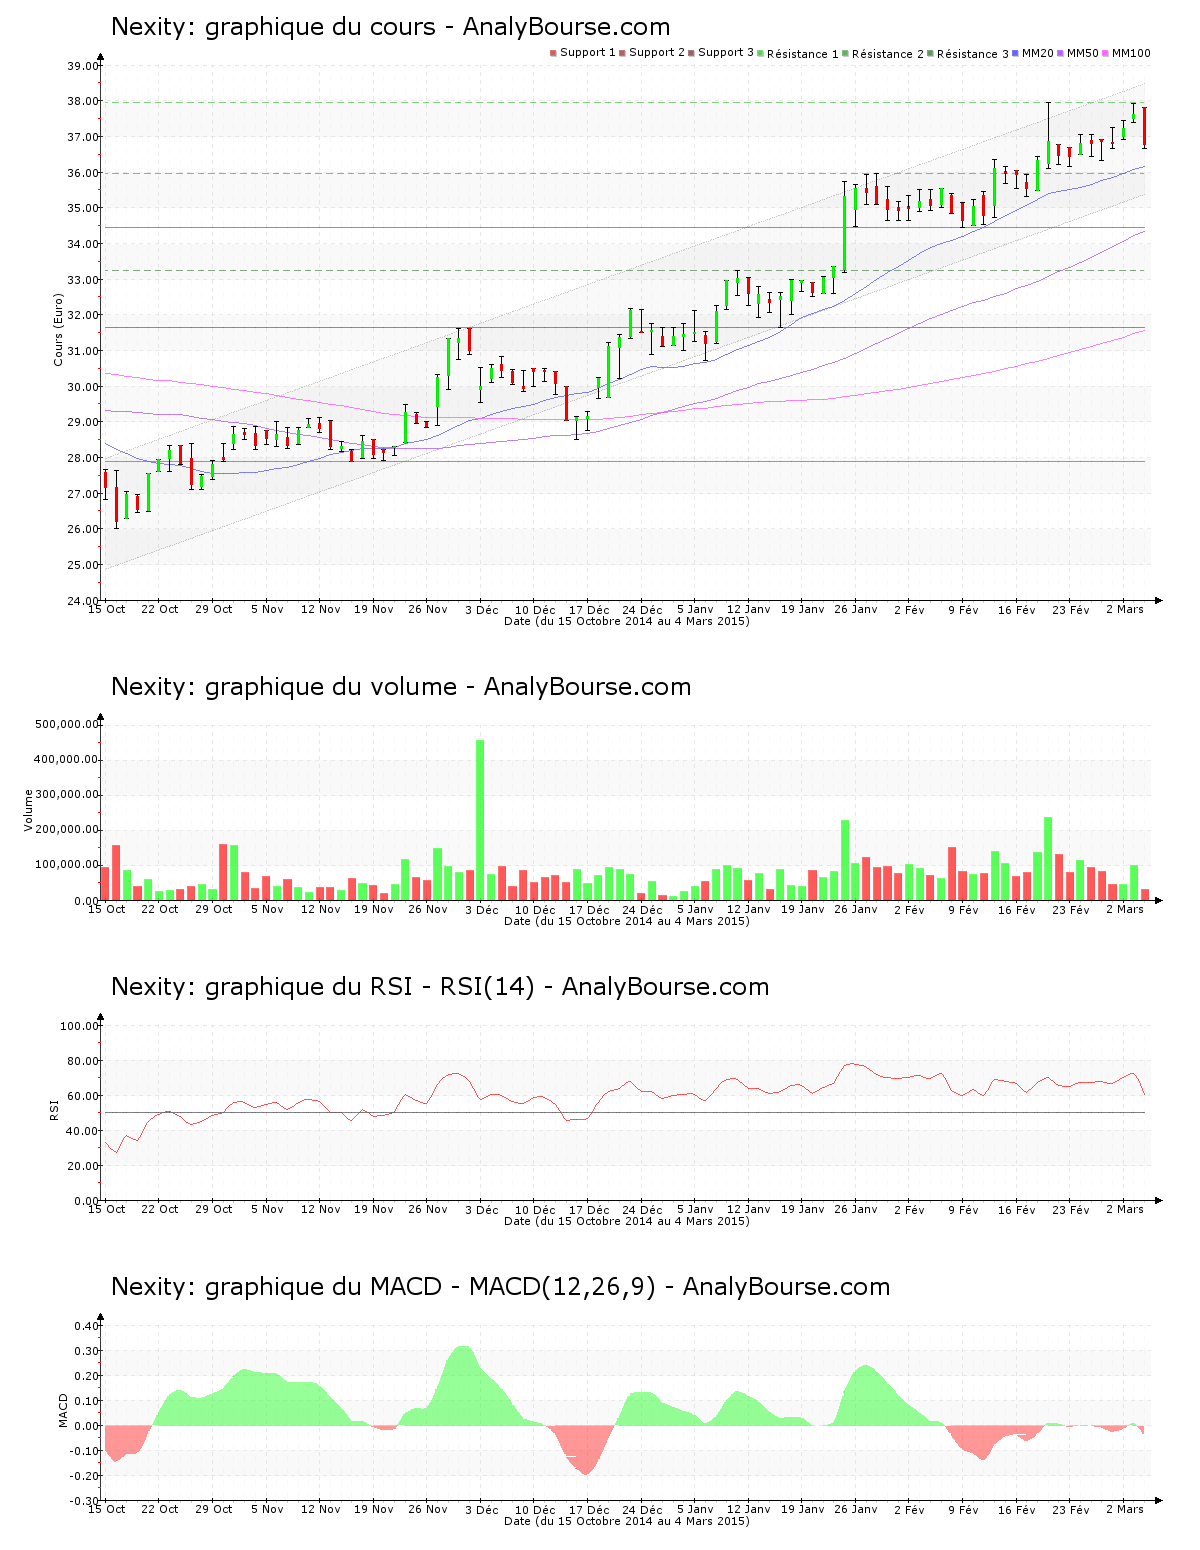Click the 'Résistance 3' legend label
The height and width of the screenshot is (1550, 1200).
point(973,53)
